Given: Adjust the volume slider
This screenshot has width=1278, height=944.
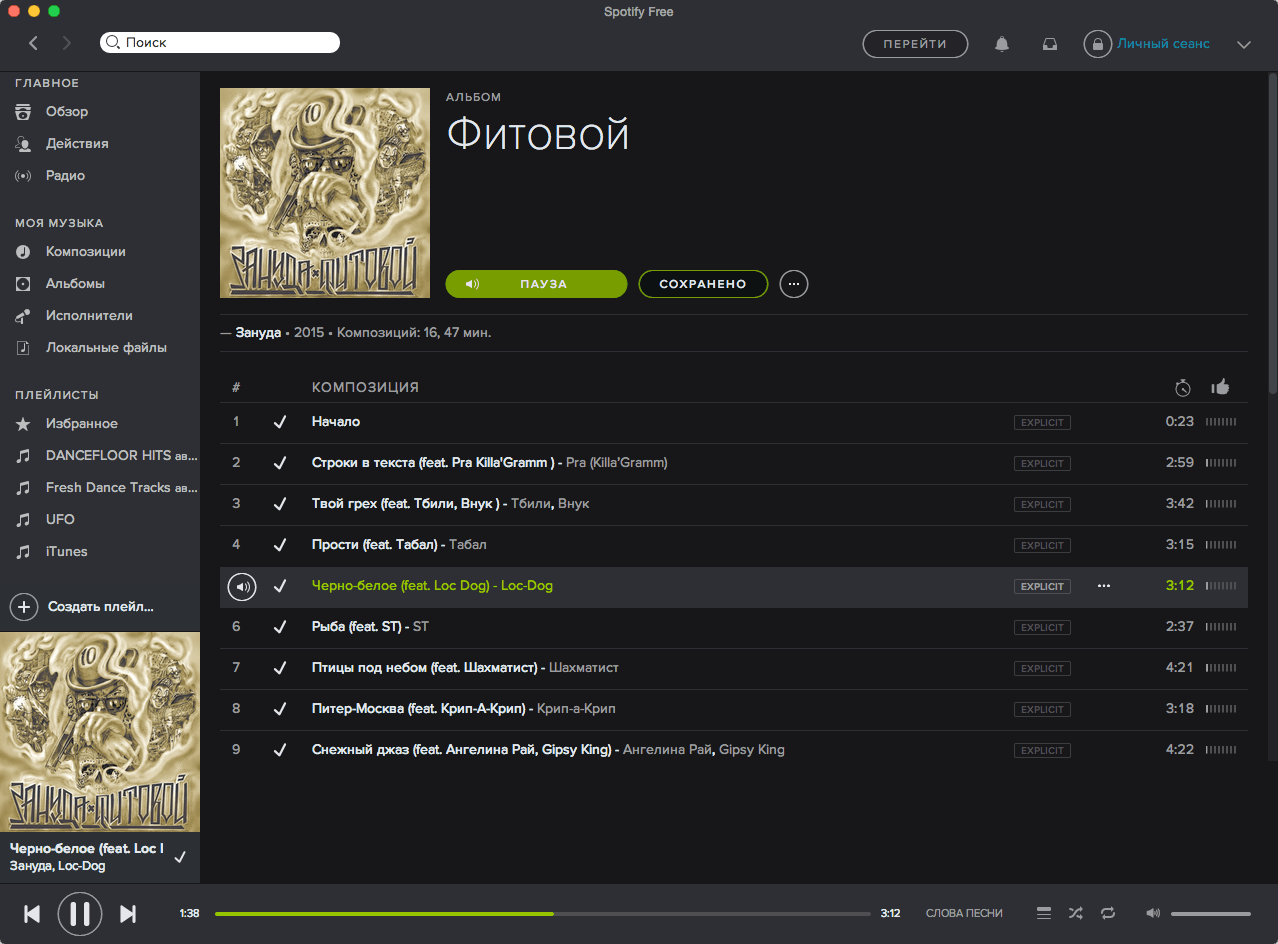Looking at the screenshot, I should tap(1211, 913).
